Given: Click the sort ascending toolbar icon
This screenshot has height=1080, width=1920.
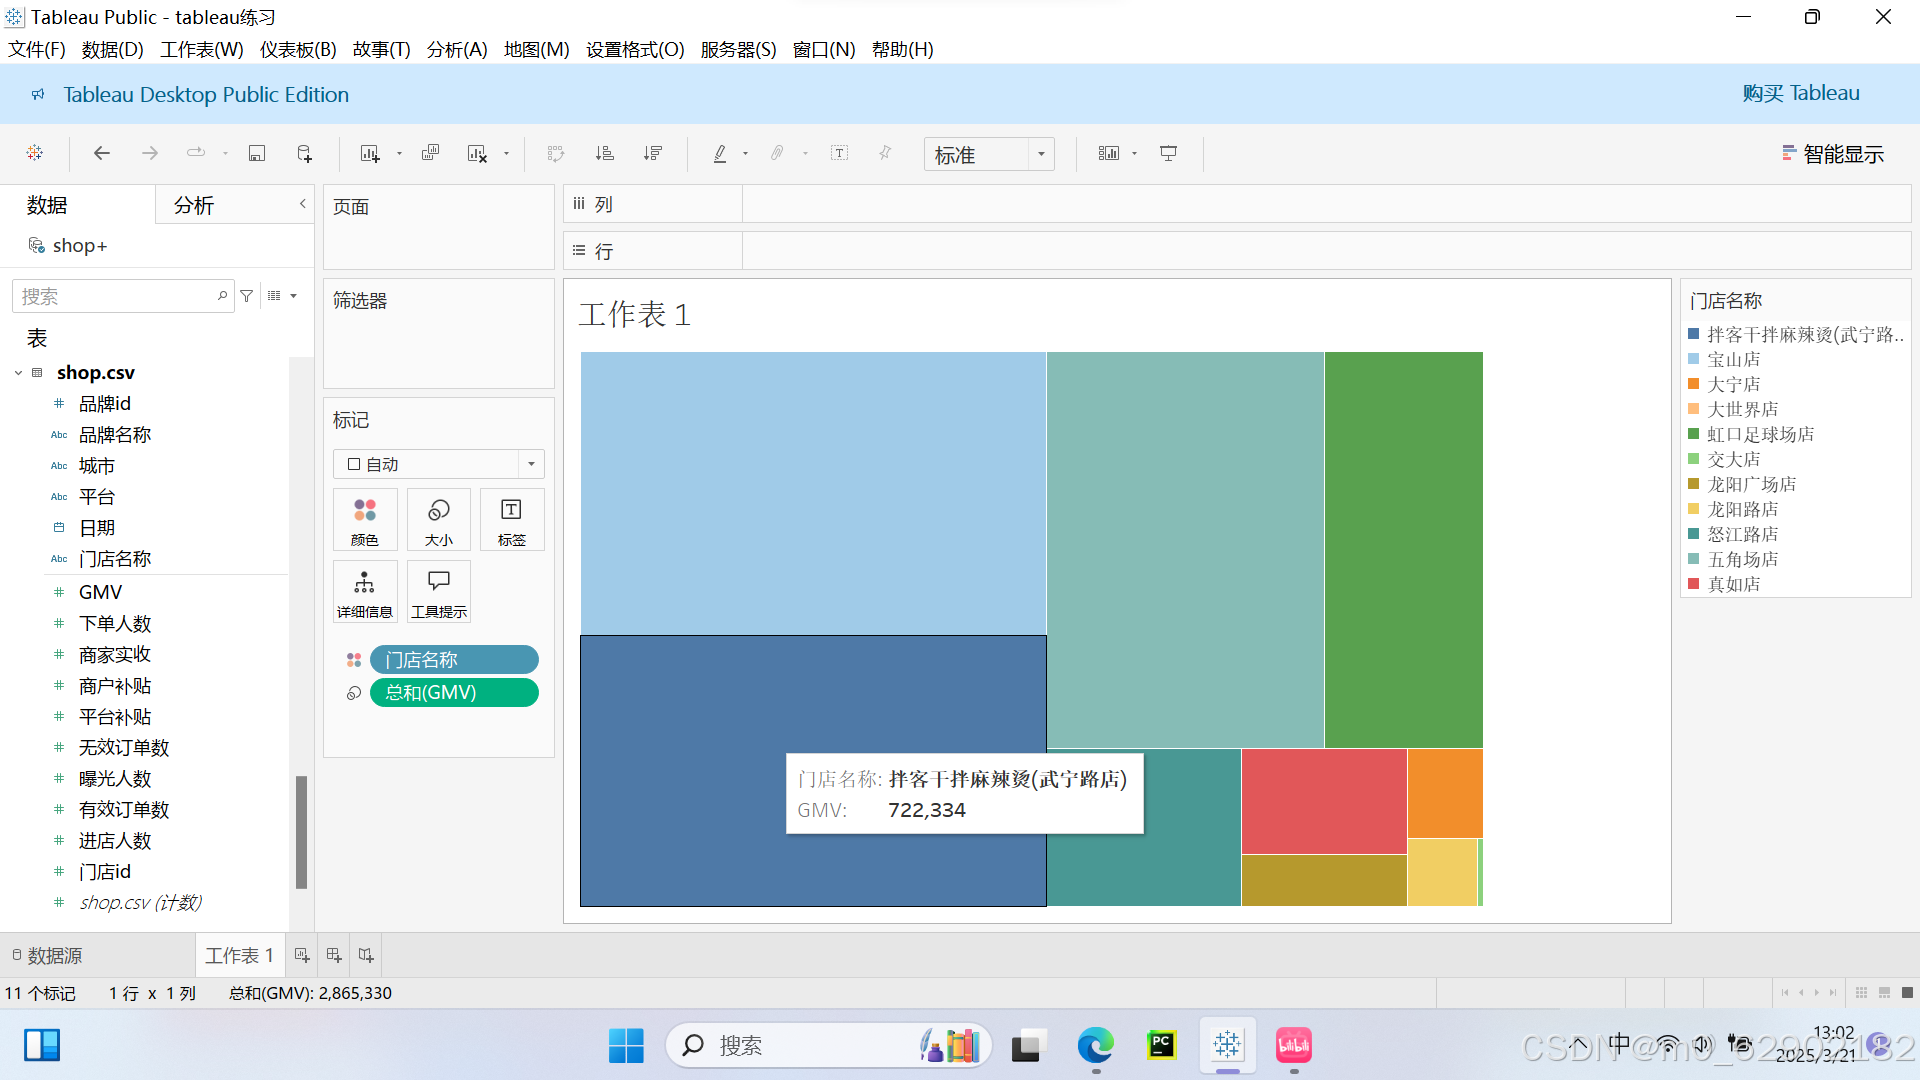Looking at the screenshot, I should pyautogui.click(x=604, y=153).
